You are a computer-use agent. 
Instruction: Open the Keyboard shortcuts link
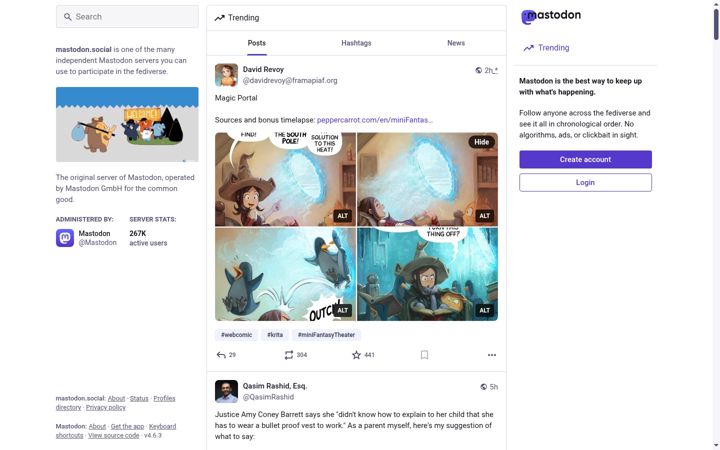coord(163,427)
